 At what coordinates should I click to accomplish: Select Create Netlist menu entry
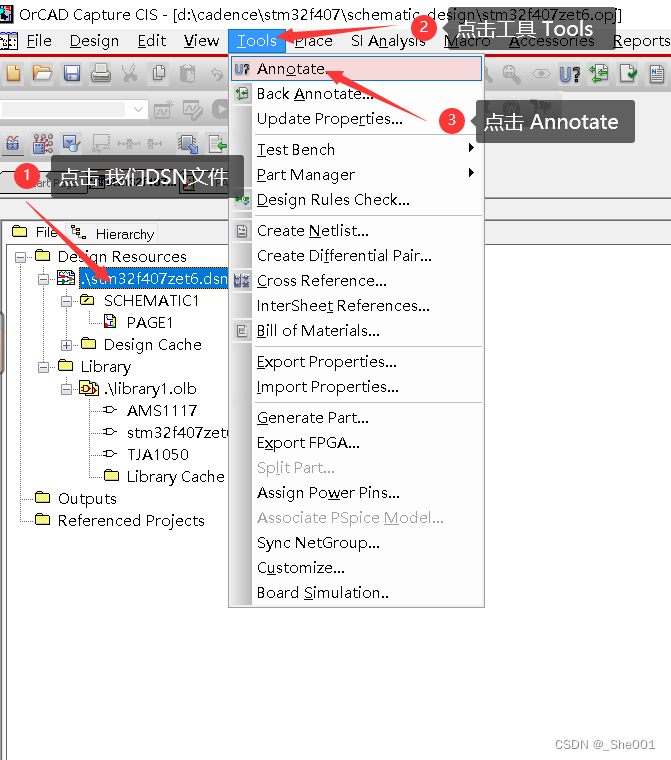click(357, 231)
